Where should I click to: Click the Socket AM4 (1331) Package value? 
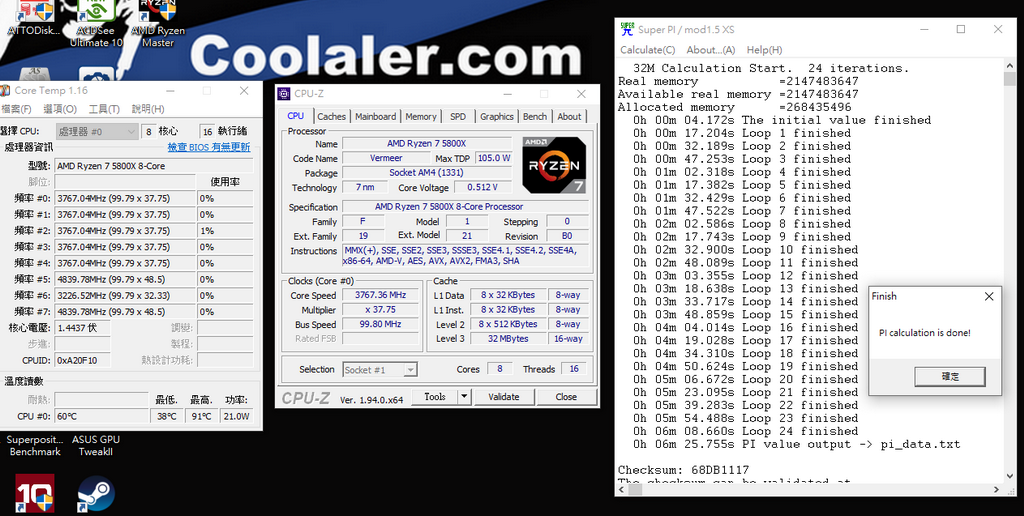point(427,173)
